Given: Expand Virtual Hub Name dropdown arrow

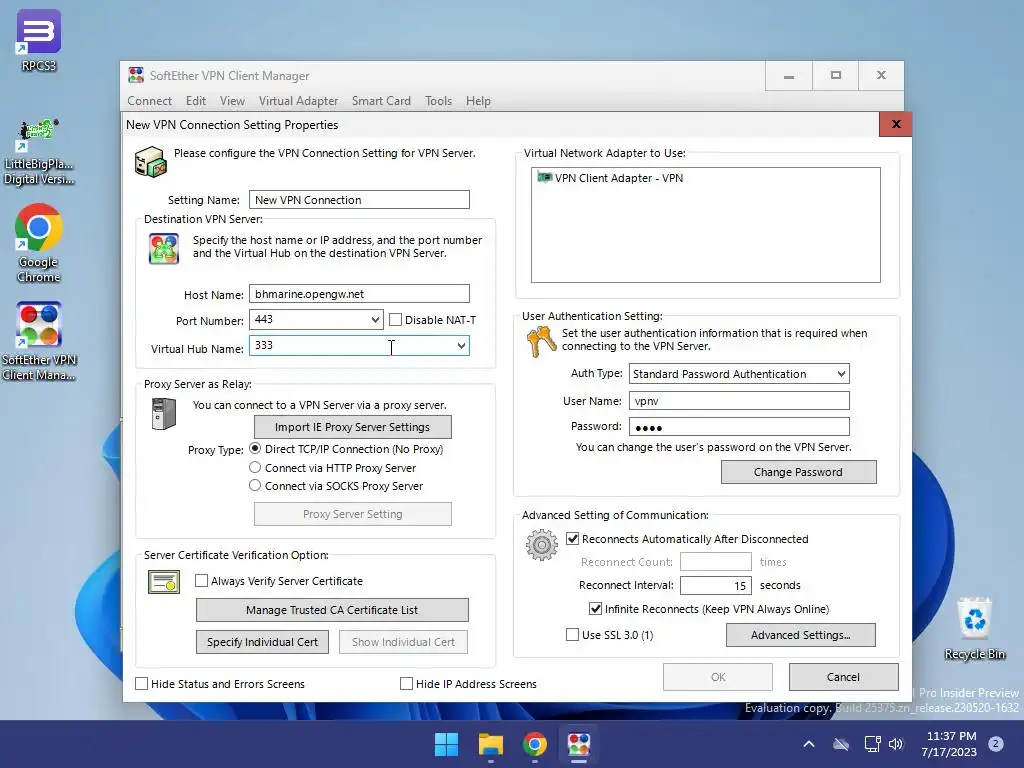Looking at the screenshot, I should pos(461,345).
